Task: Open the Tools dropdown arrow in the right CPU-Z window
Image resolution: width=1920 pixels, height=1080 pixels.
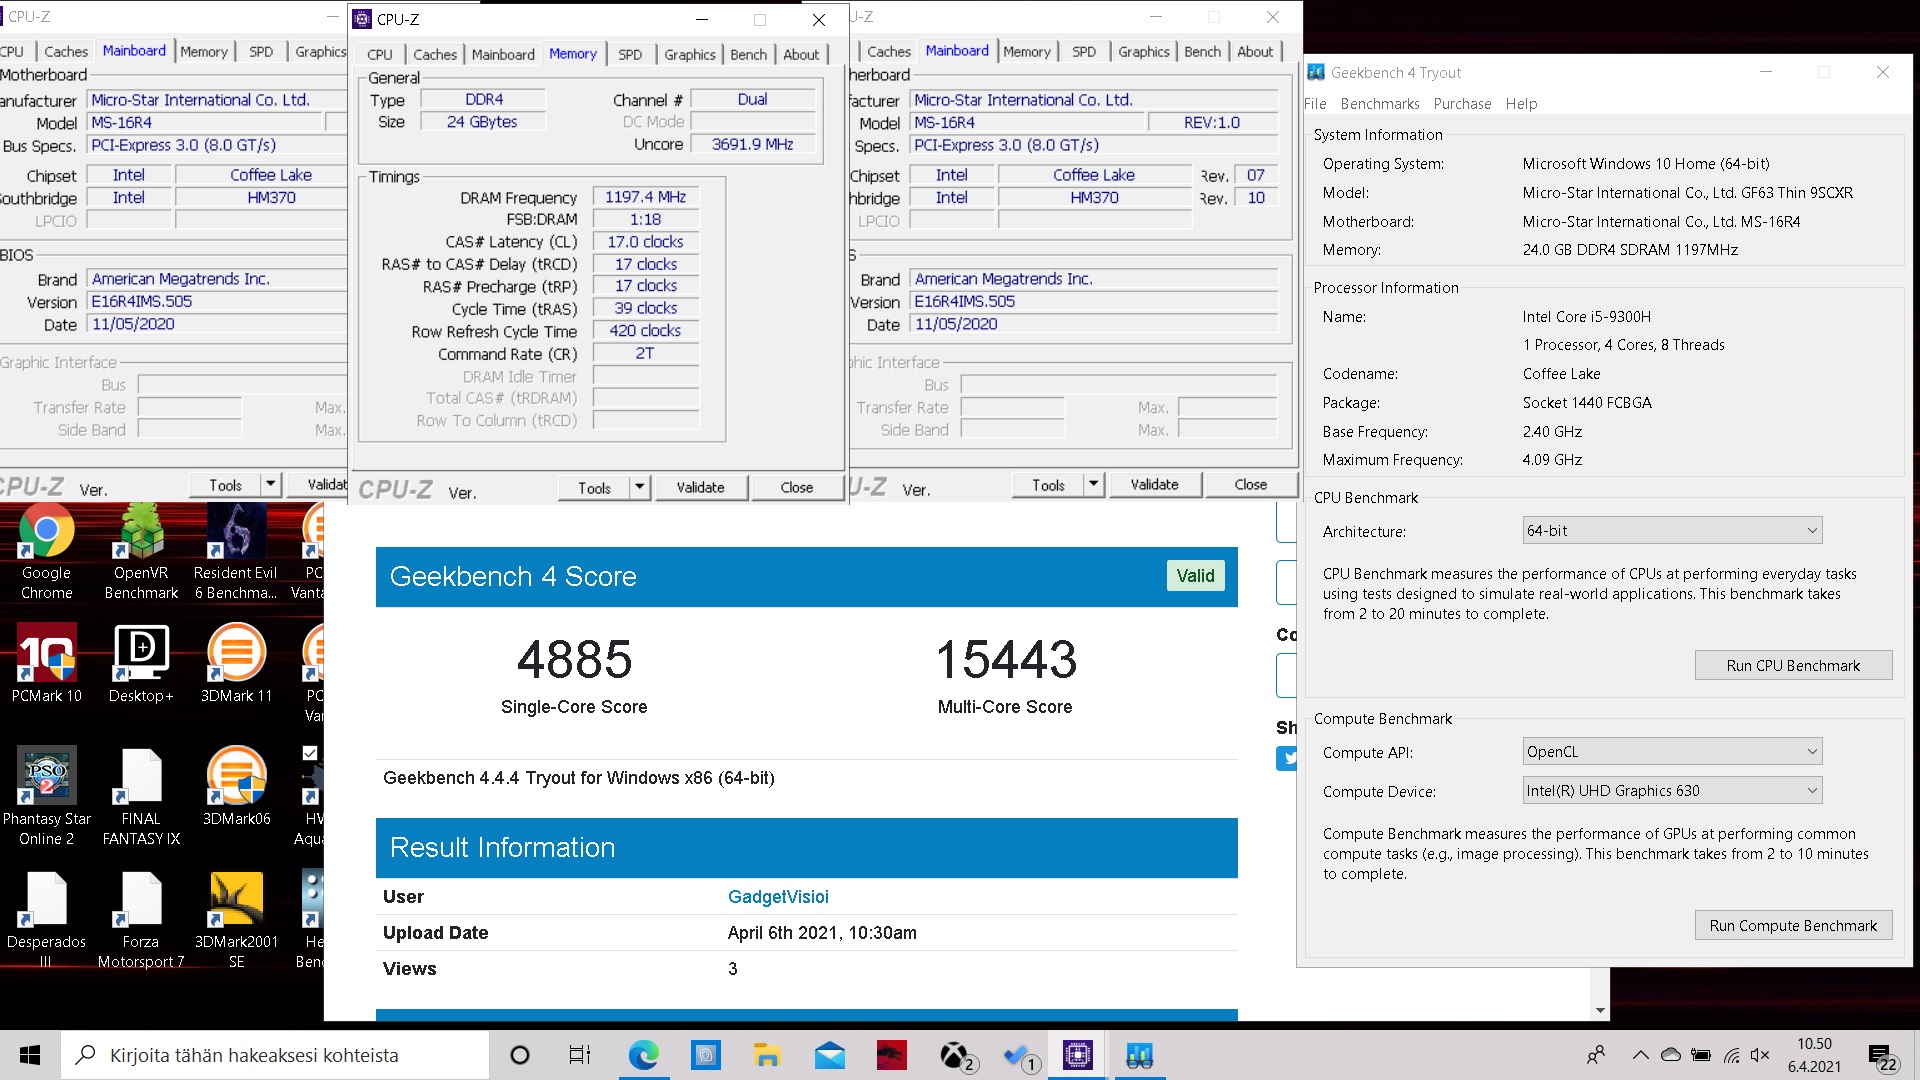Action: (x=1093, y=484)
